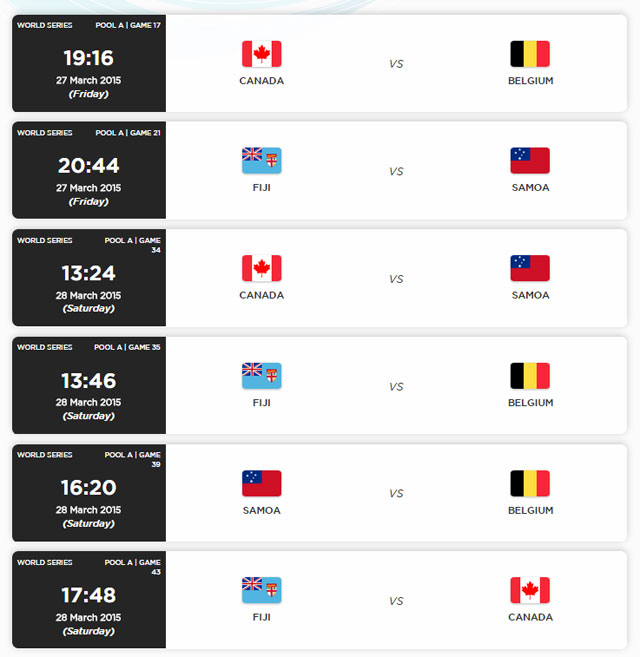The image size is (640, 657).
Task: Click the Canada flag in Game 43
Action: tap(530, 590)
